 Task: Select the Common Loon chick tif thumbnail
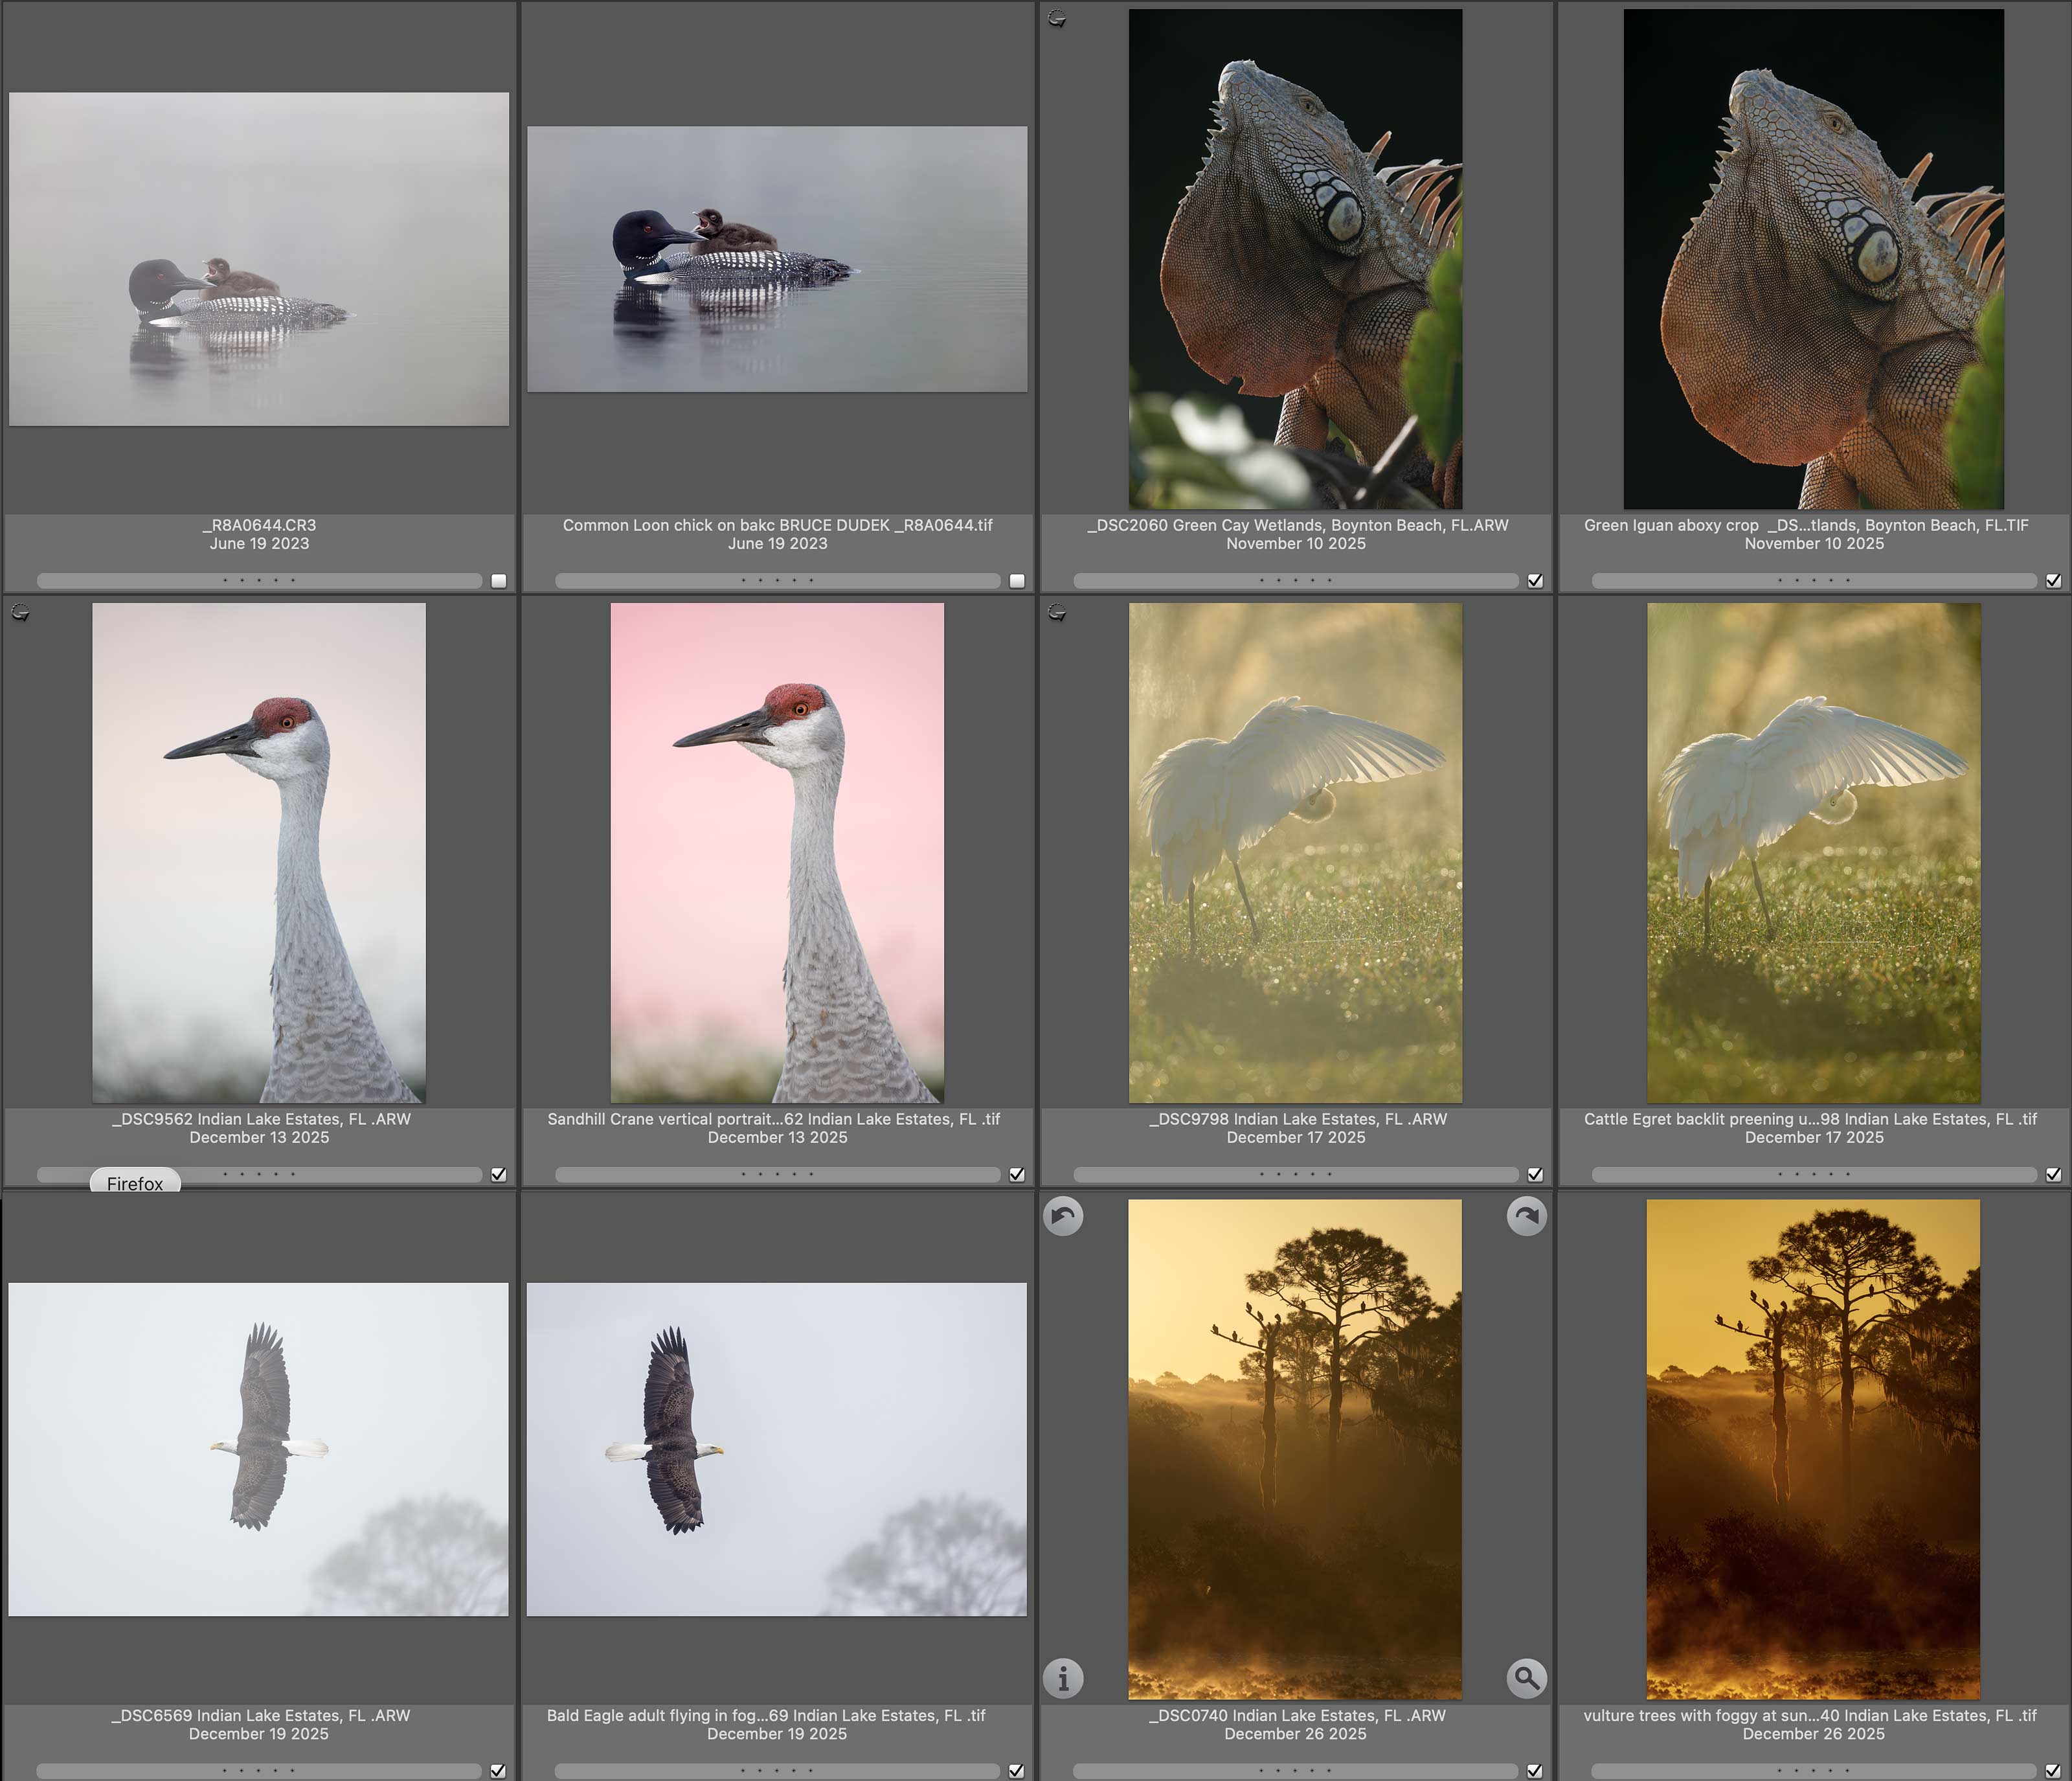(777, 259)
